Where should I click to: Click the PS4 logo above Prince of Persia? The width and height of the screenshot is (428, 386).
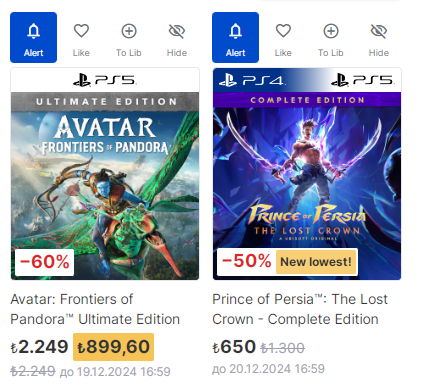click(252, 80)
